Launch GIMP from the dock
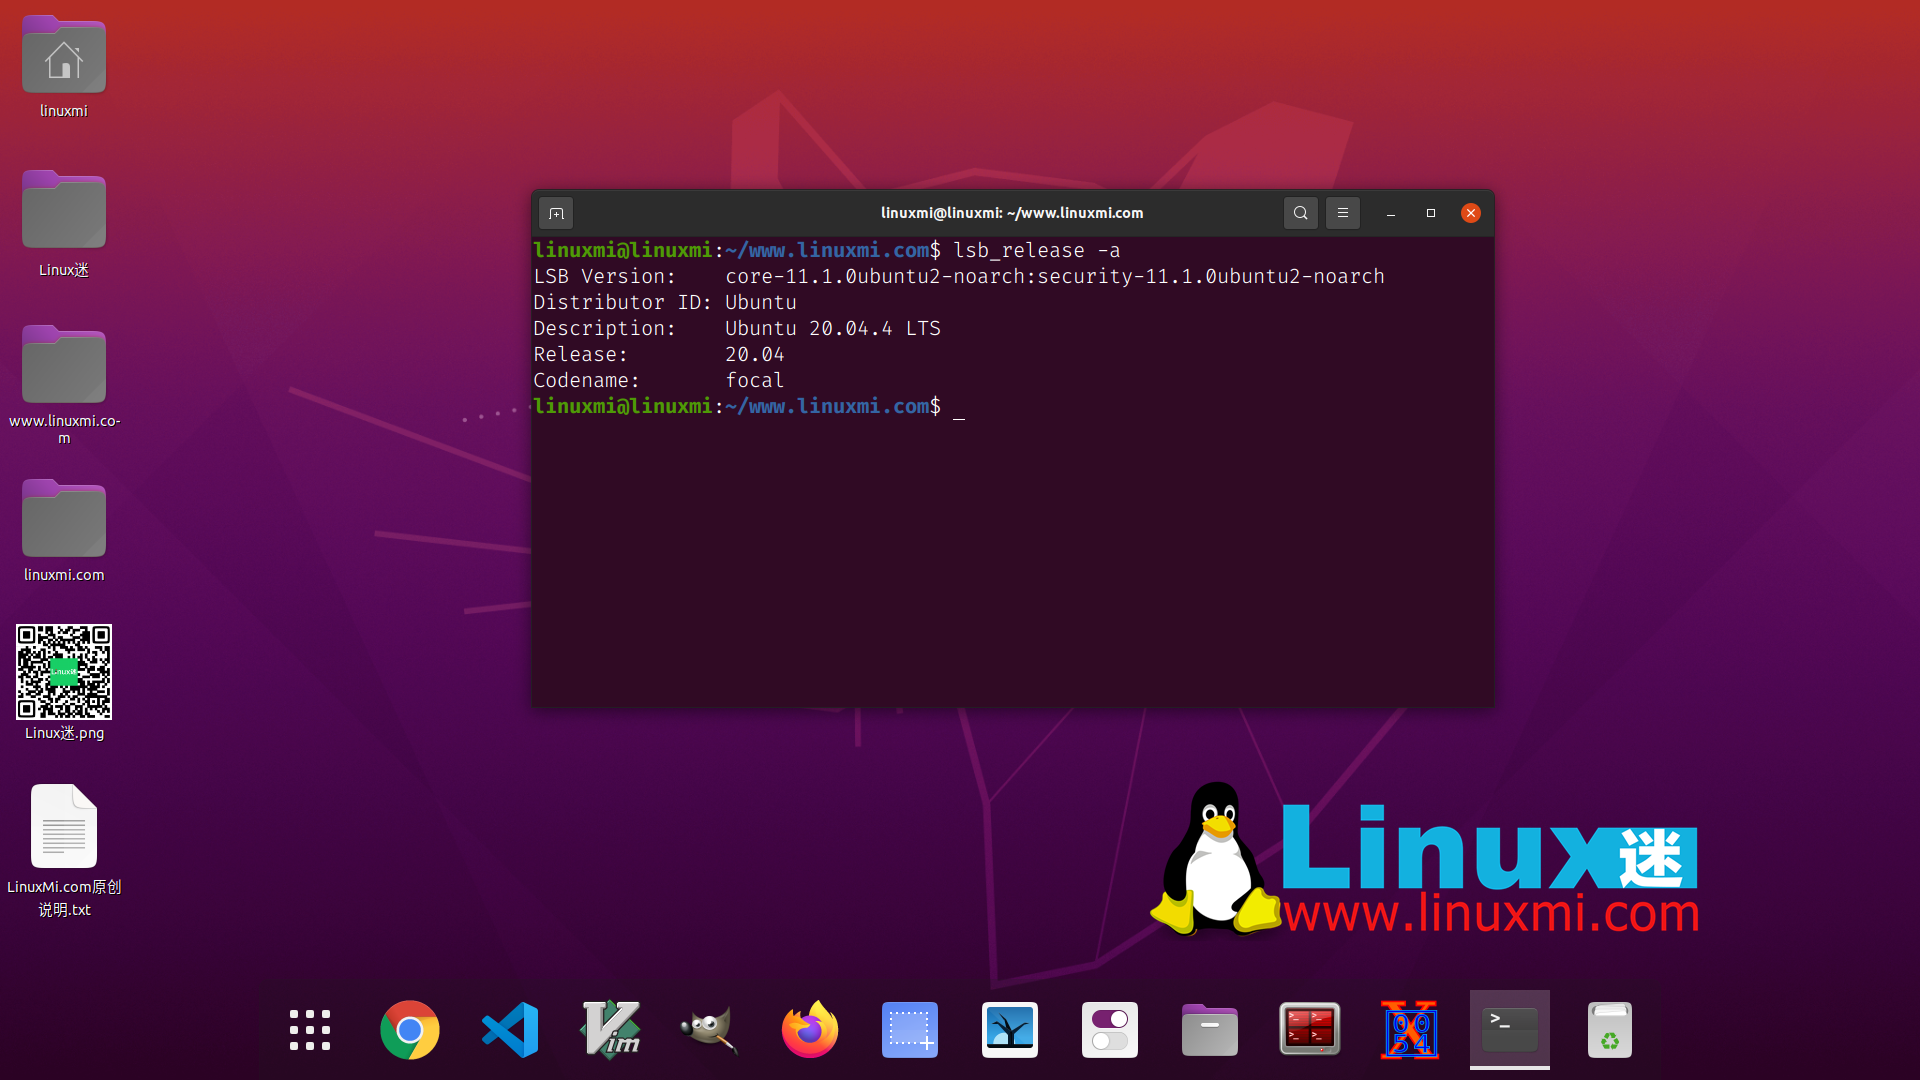The width and height of the screenshot is (1920, 1080). click(710, 1030)
